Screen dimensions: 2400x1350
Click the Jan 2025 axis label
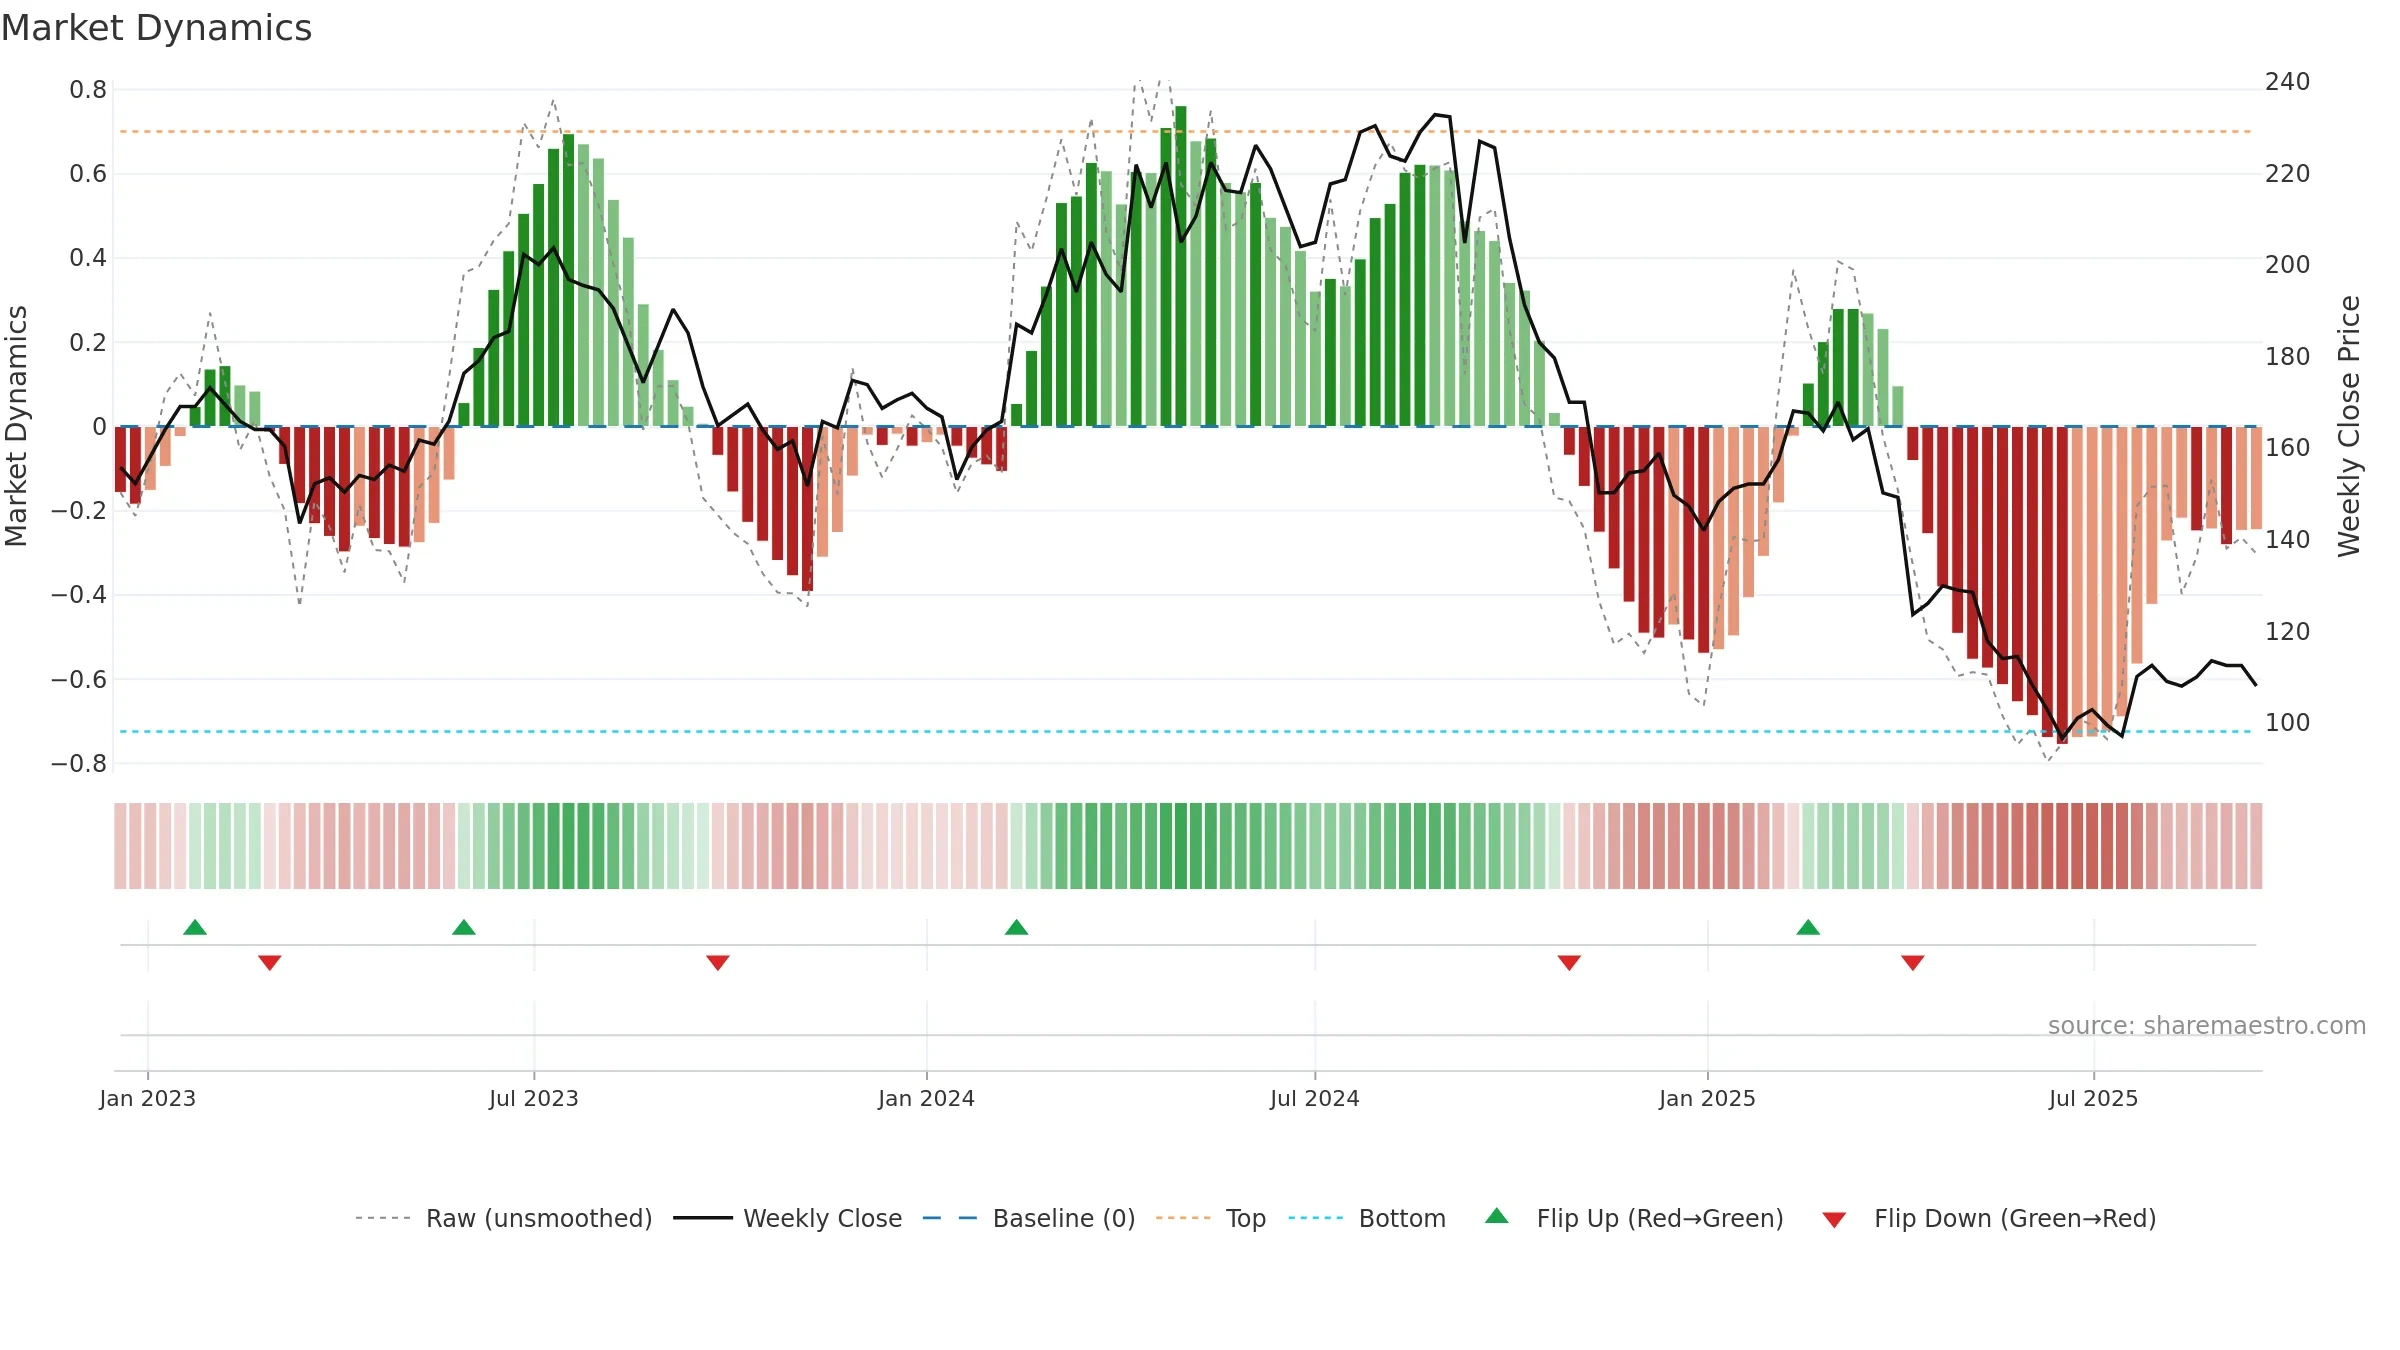pos(1708,1098)
